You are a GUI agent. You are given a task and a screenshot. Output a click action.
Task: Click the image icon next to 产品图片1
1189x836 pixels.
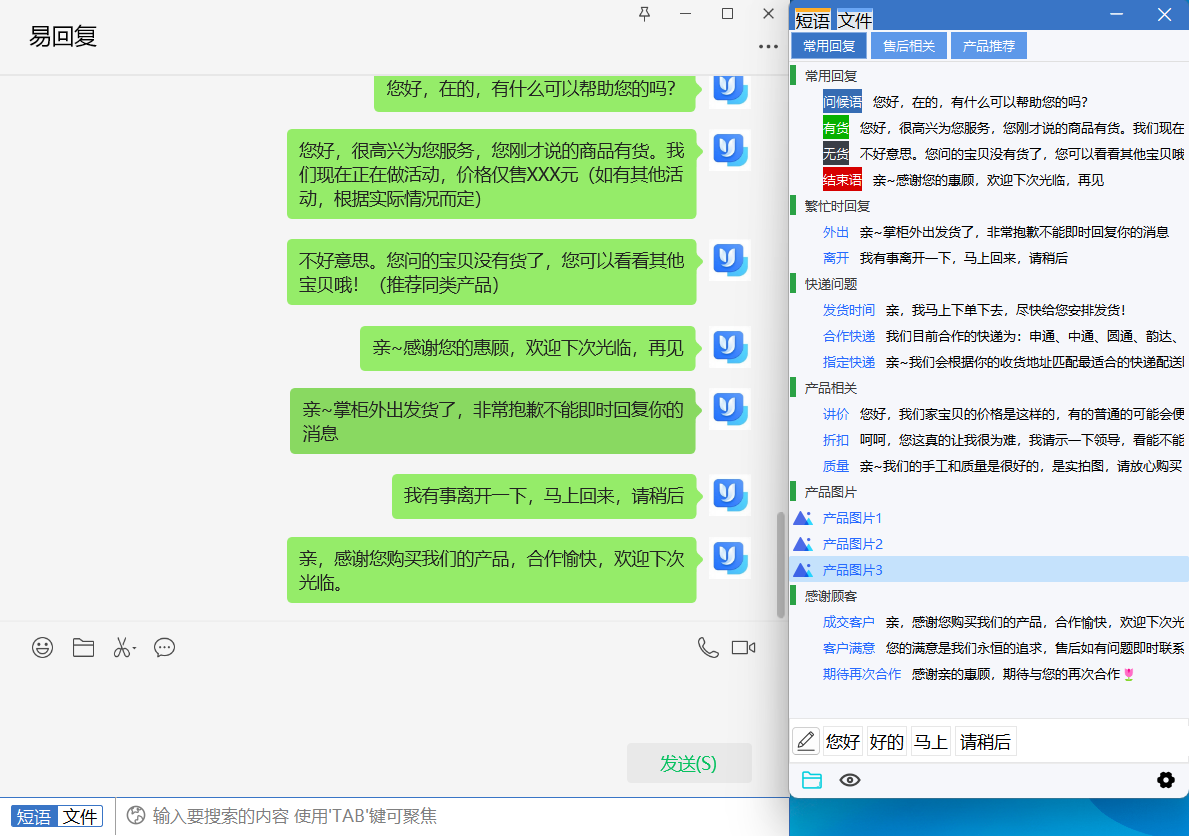coord(802,518)
